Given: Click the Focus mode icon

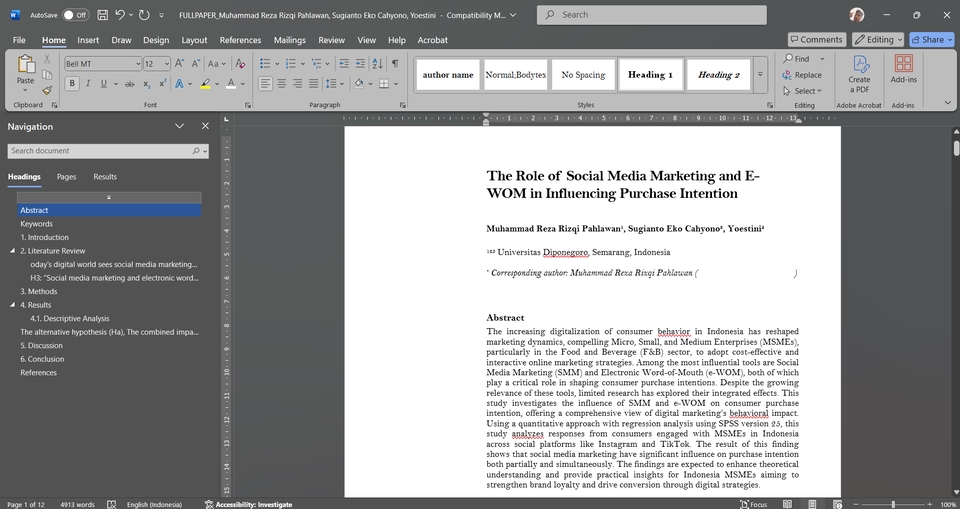Looking at the screenshot, I should click(x=753, y=504).
